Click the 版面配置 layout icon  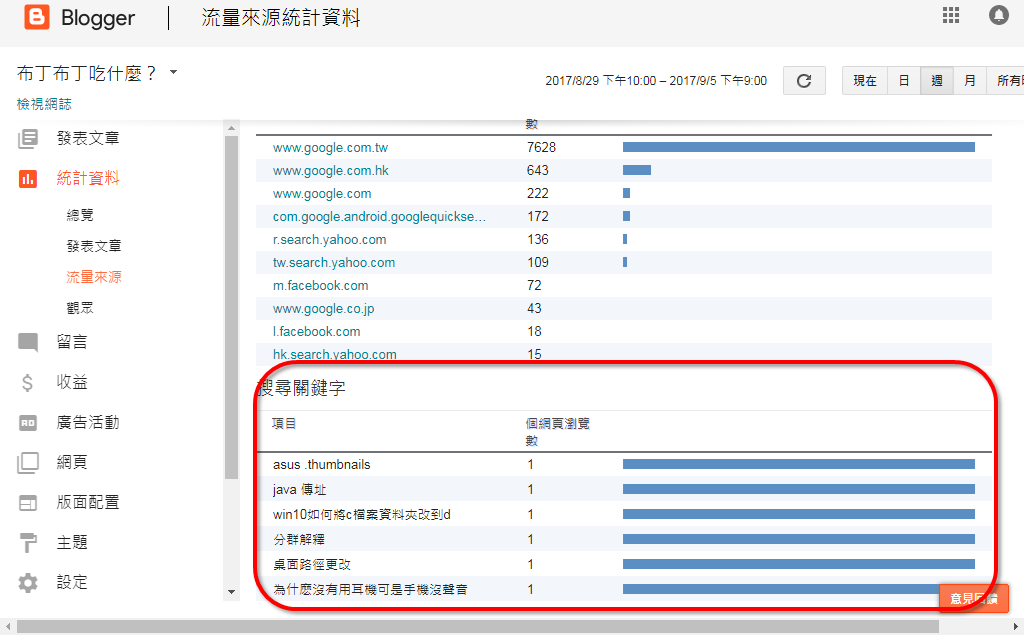click(27, 502)
